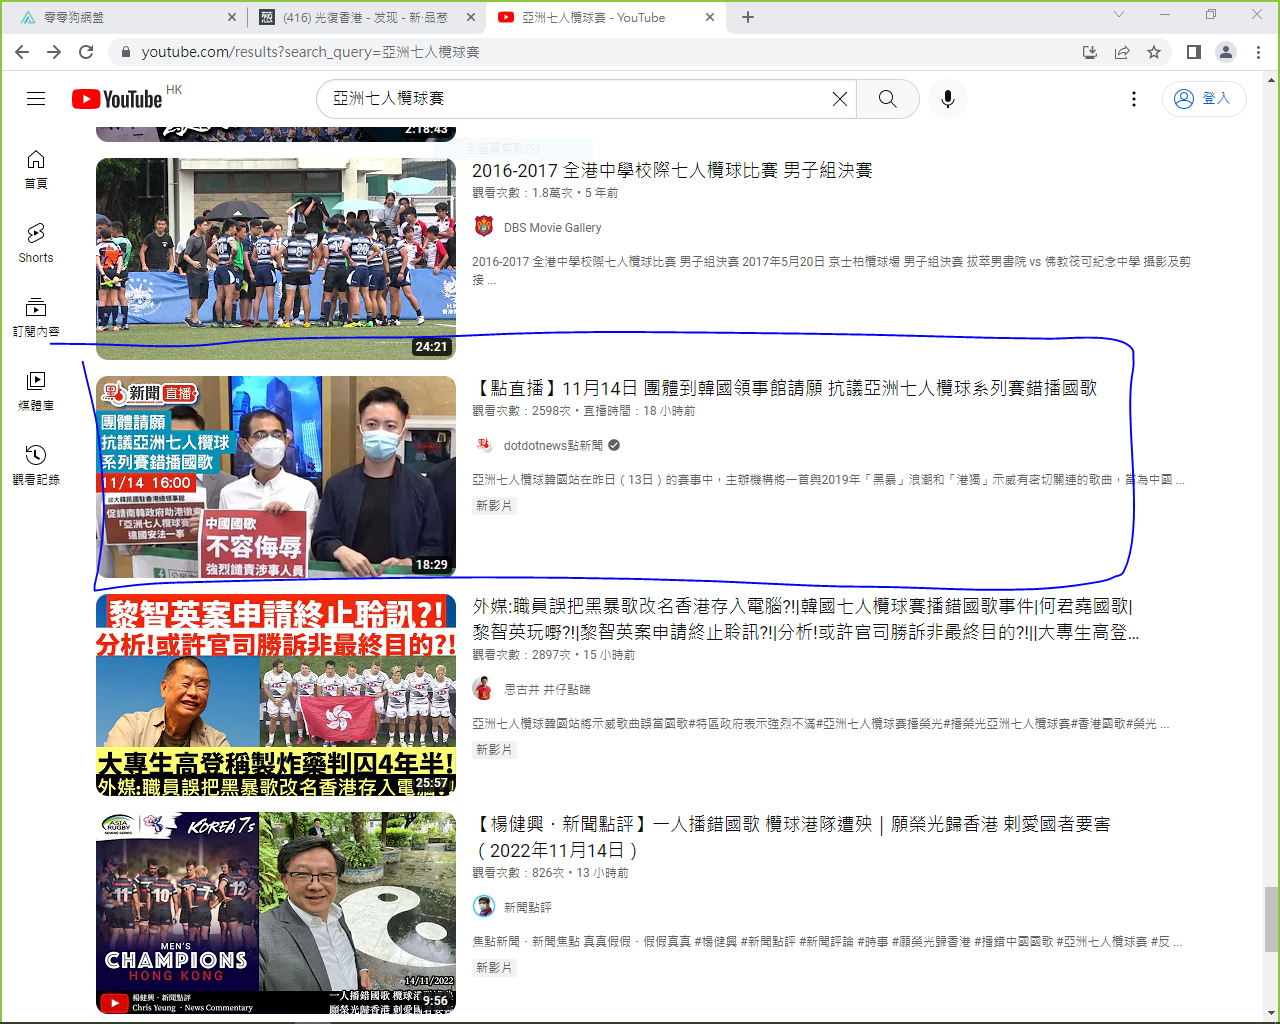
Task: Open 訂閱內容 subscriptions in the sidebar
Action: 36,318
